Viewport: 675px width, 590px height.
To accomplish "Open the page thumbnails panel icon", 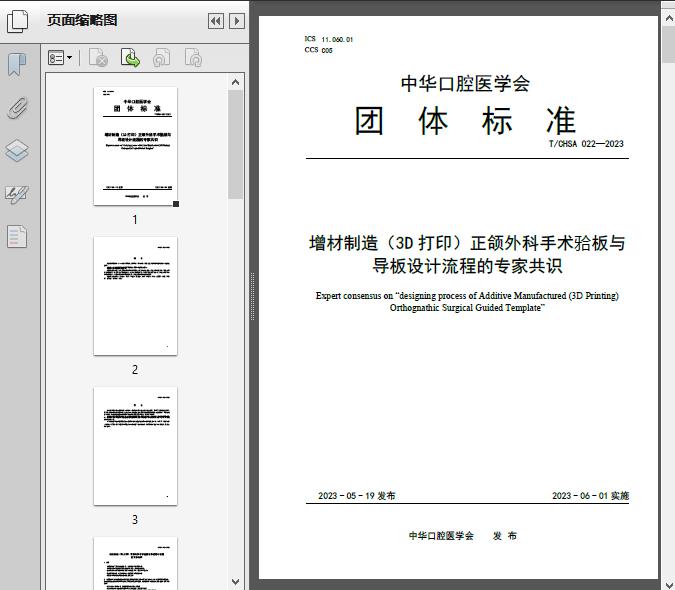I will [17, 22].
